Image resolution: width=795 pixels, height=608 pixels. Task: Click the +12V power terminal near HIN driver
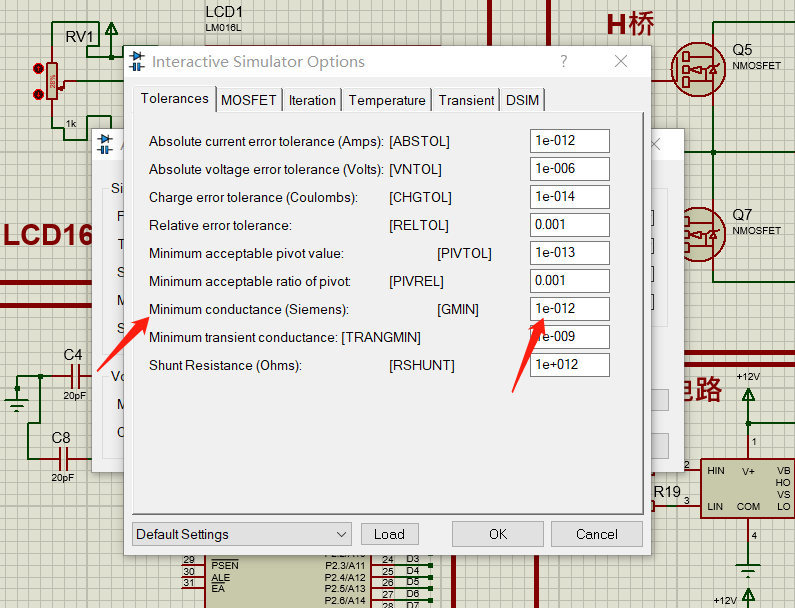[748, 397]
